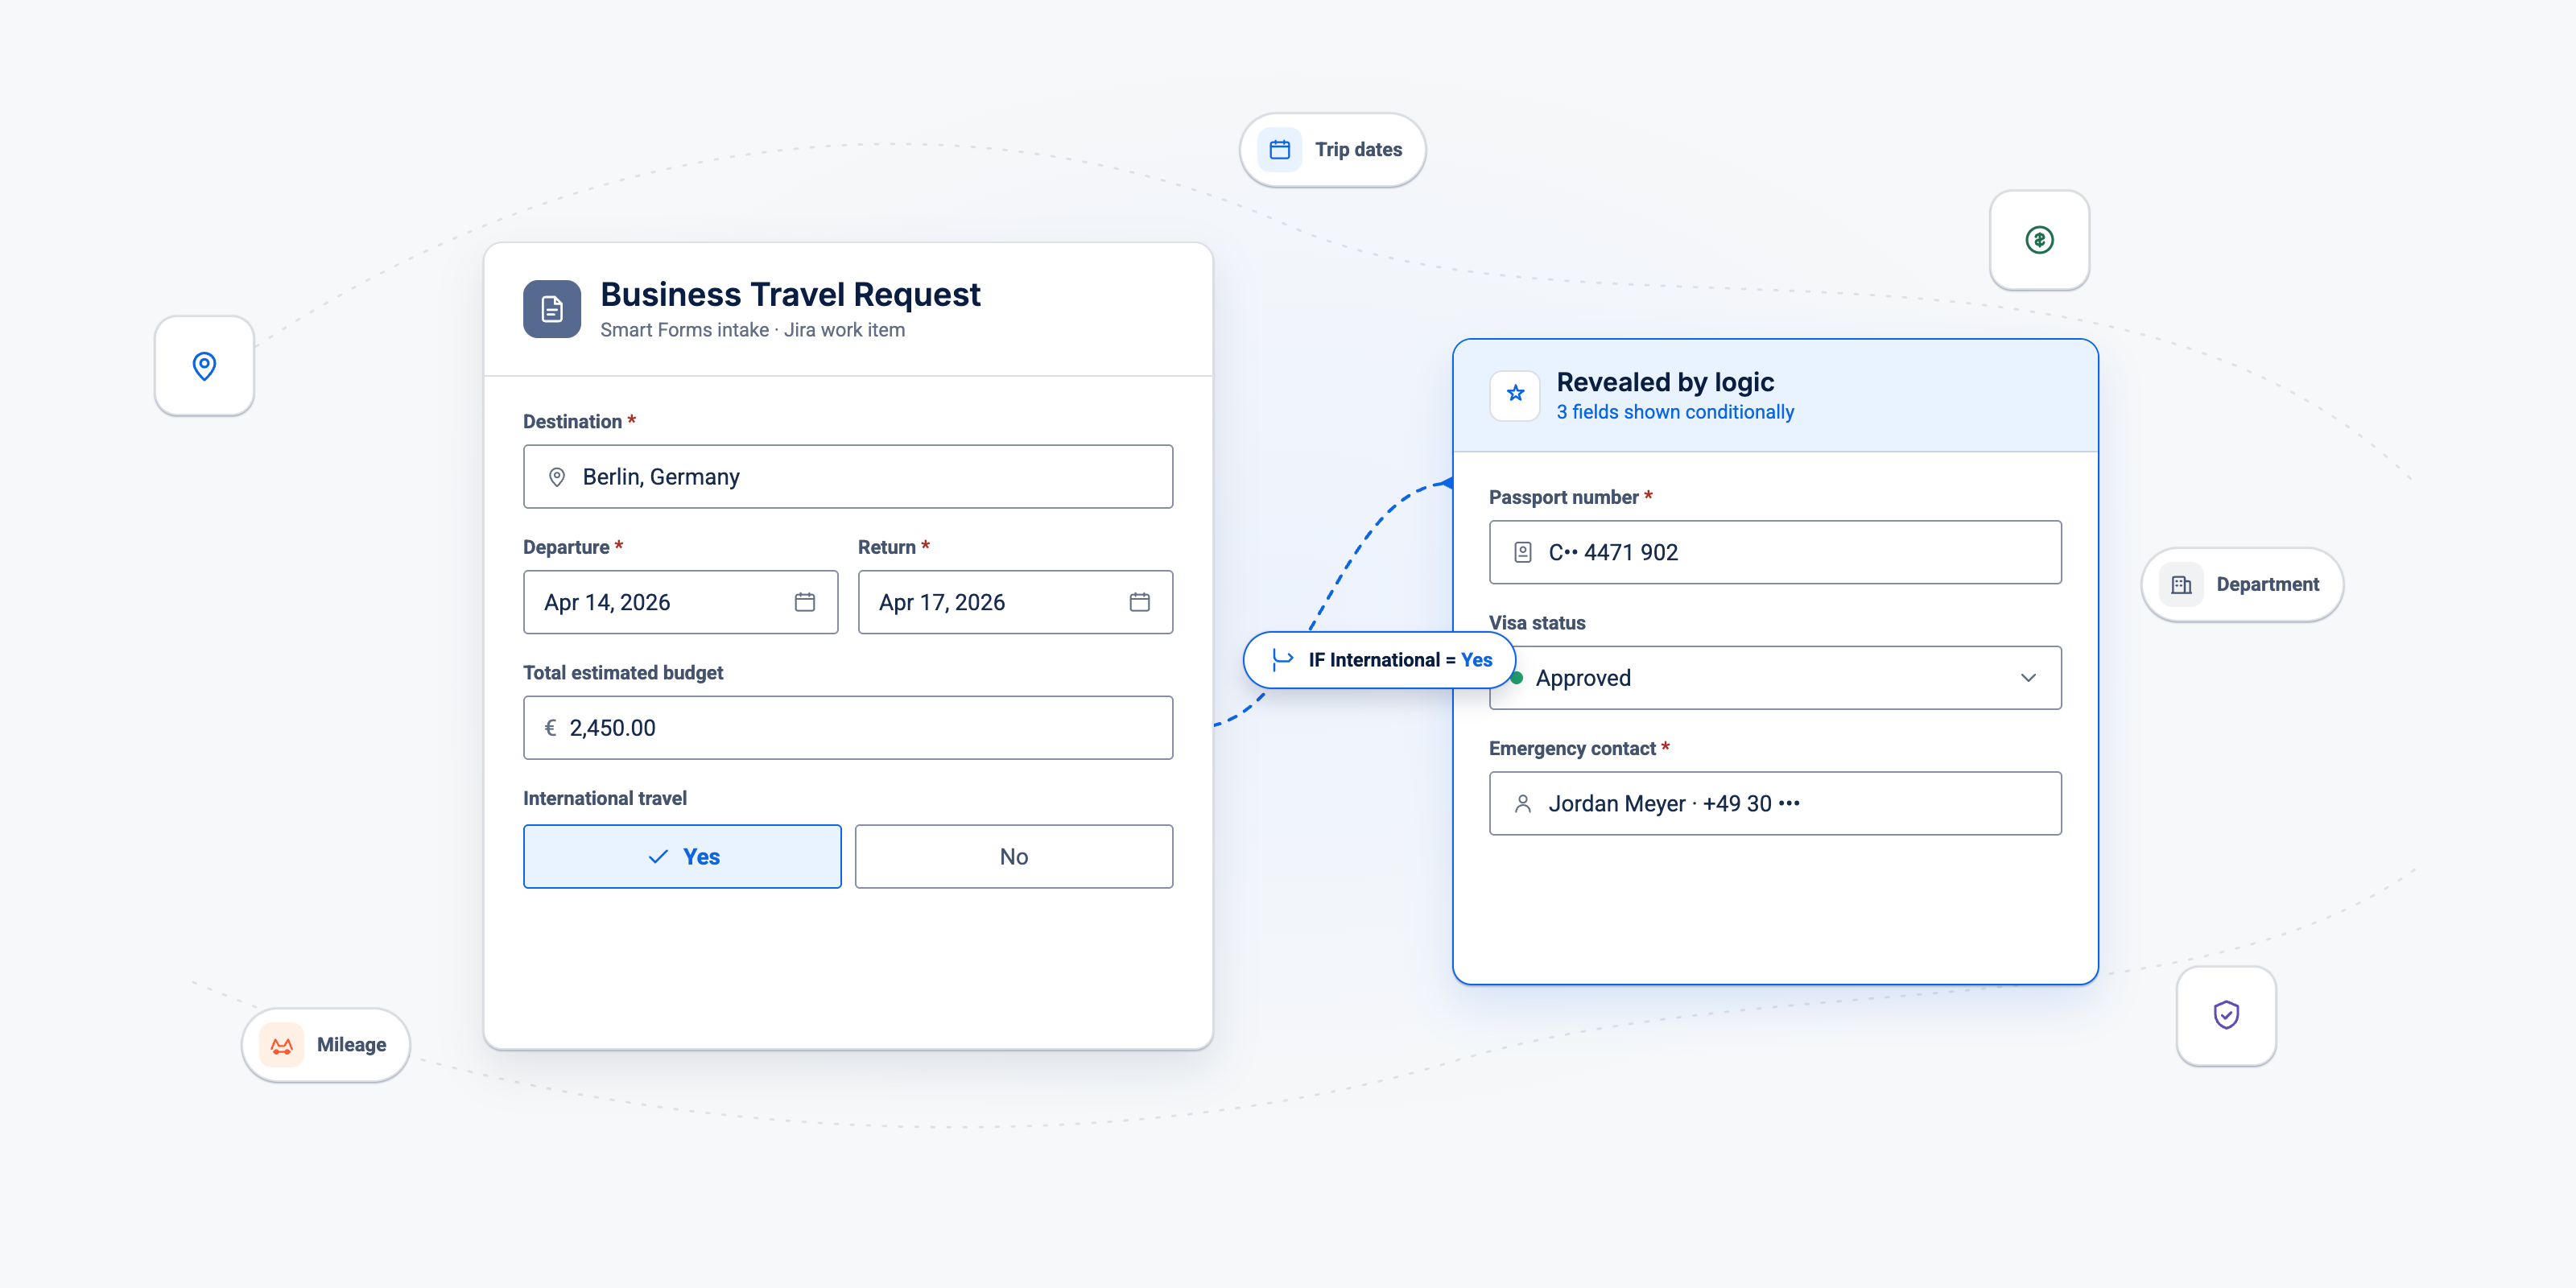Open the Departure calendar picker icon

point(805,602)
